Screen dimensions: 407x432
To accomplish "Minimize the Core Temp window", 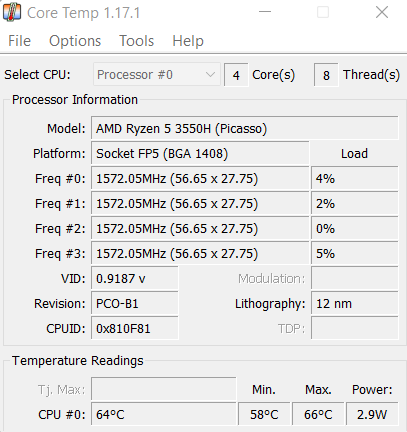I will (x=265, y=12).
